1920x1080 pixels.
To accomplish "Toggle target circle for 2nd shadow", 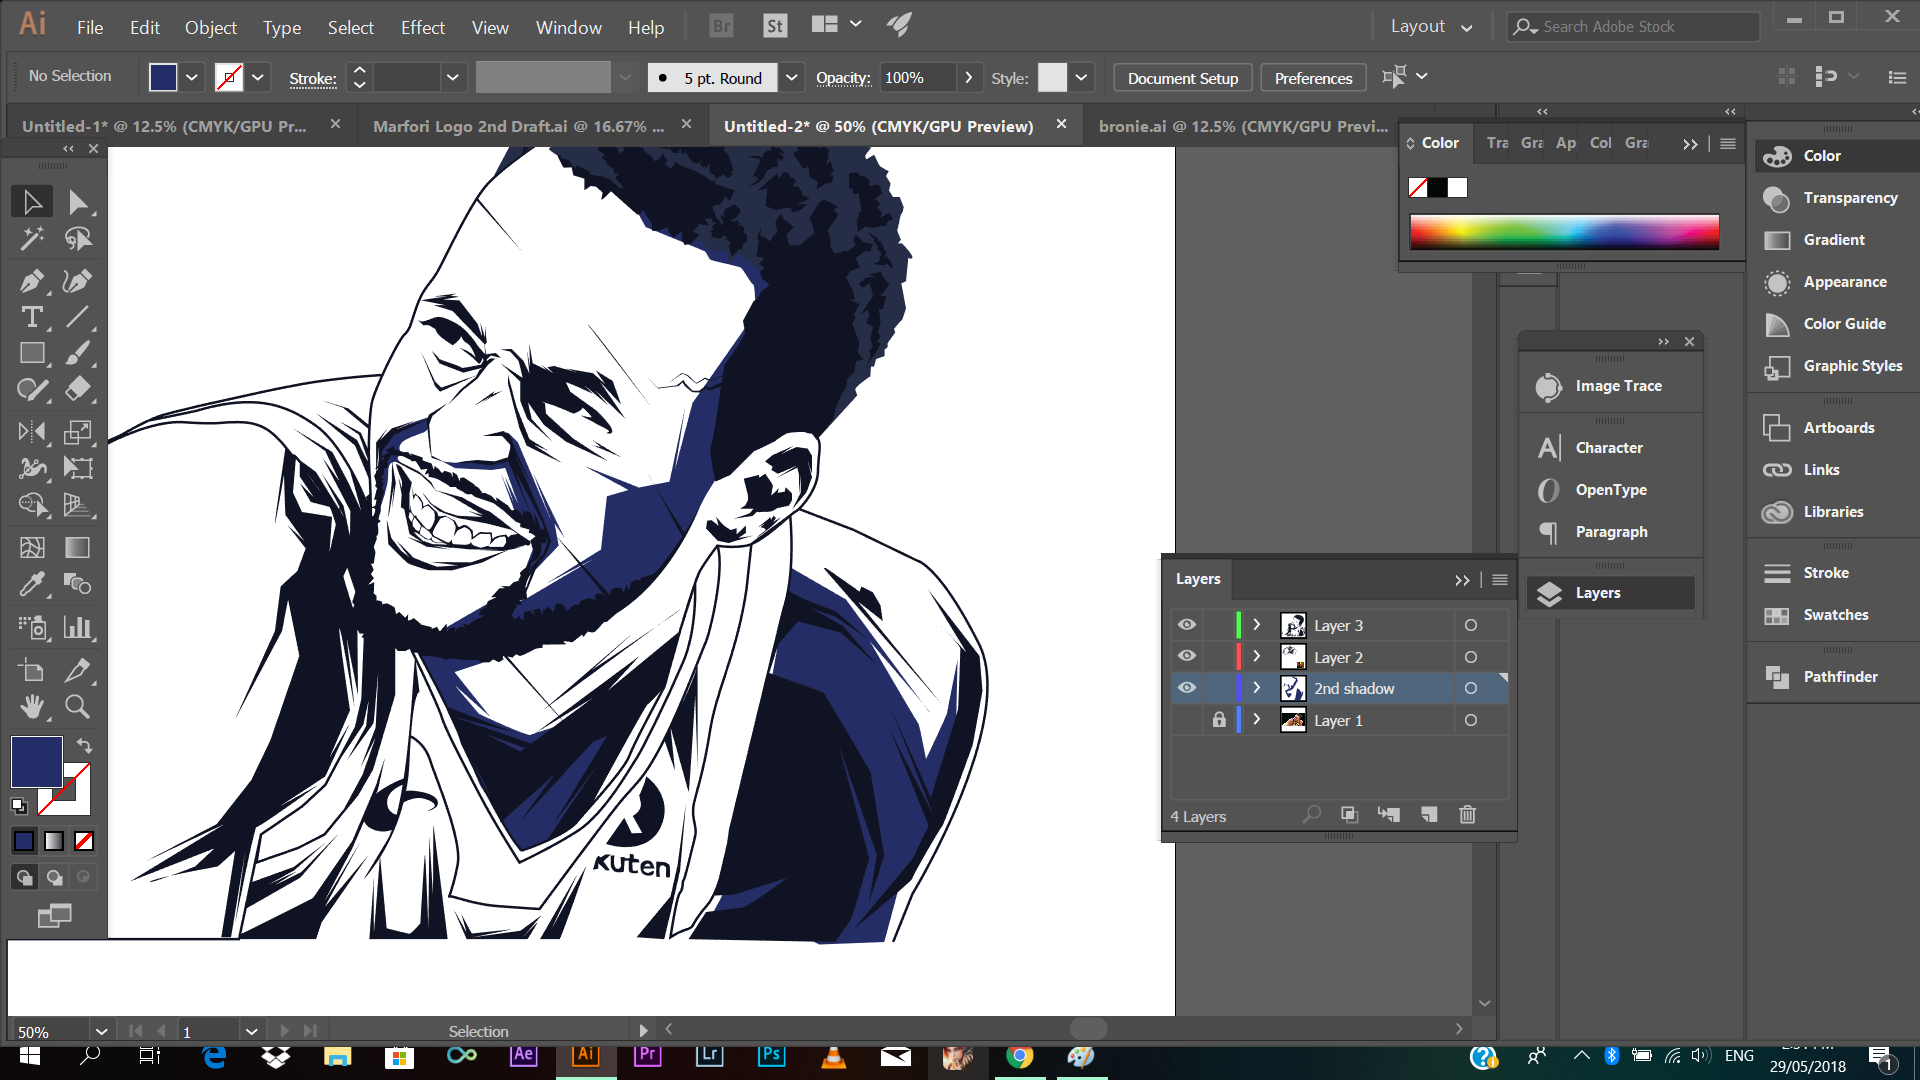I will click(x=1471, y=688).
